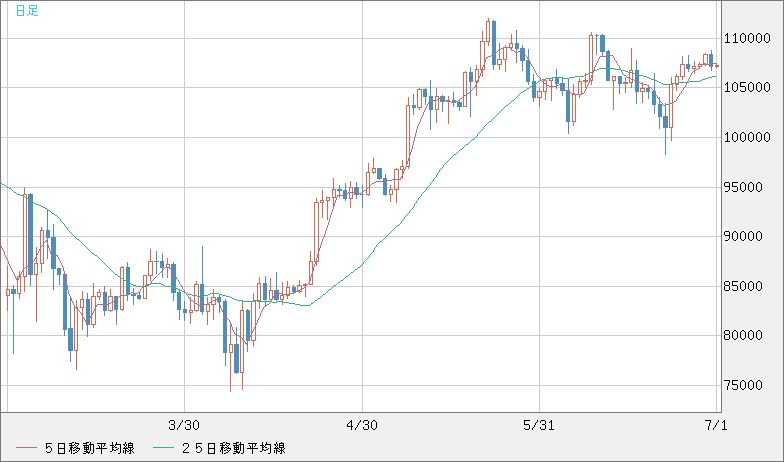Viewport: 784px width, 462px height.
Task: Click the 110000 price axis label
Action: point(747,38)
